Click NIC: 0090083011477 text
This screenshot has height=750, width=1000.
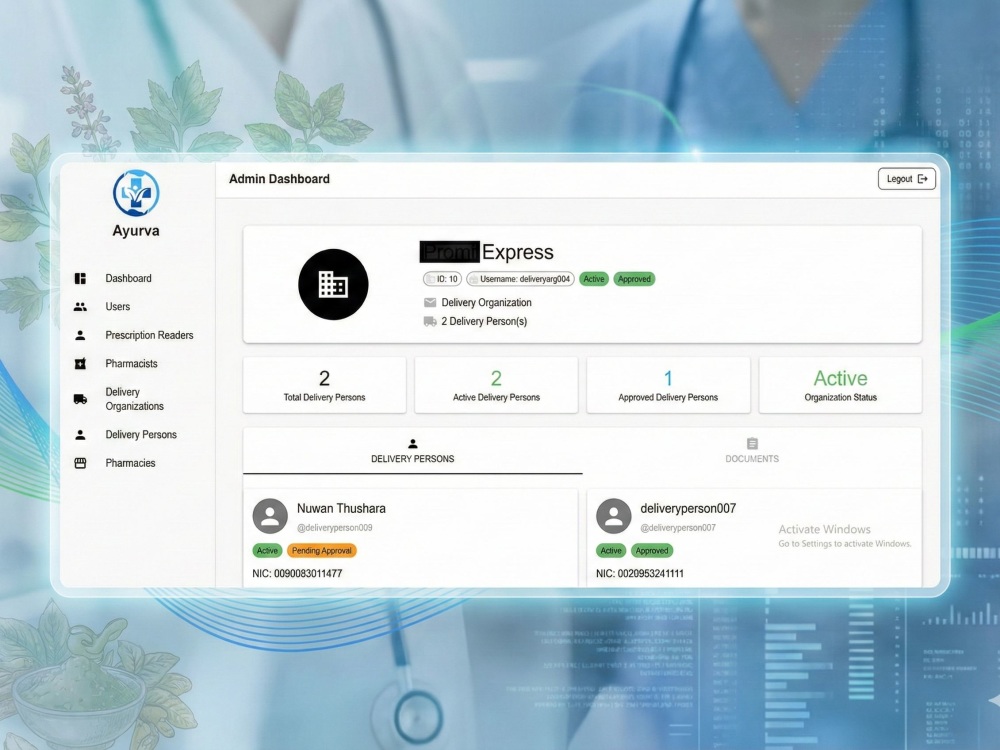pos(297,574)
